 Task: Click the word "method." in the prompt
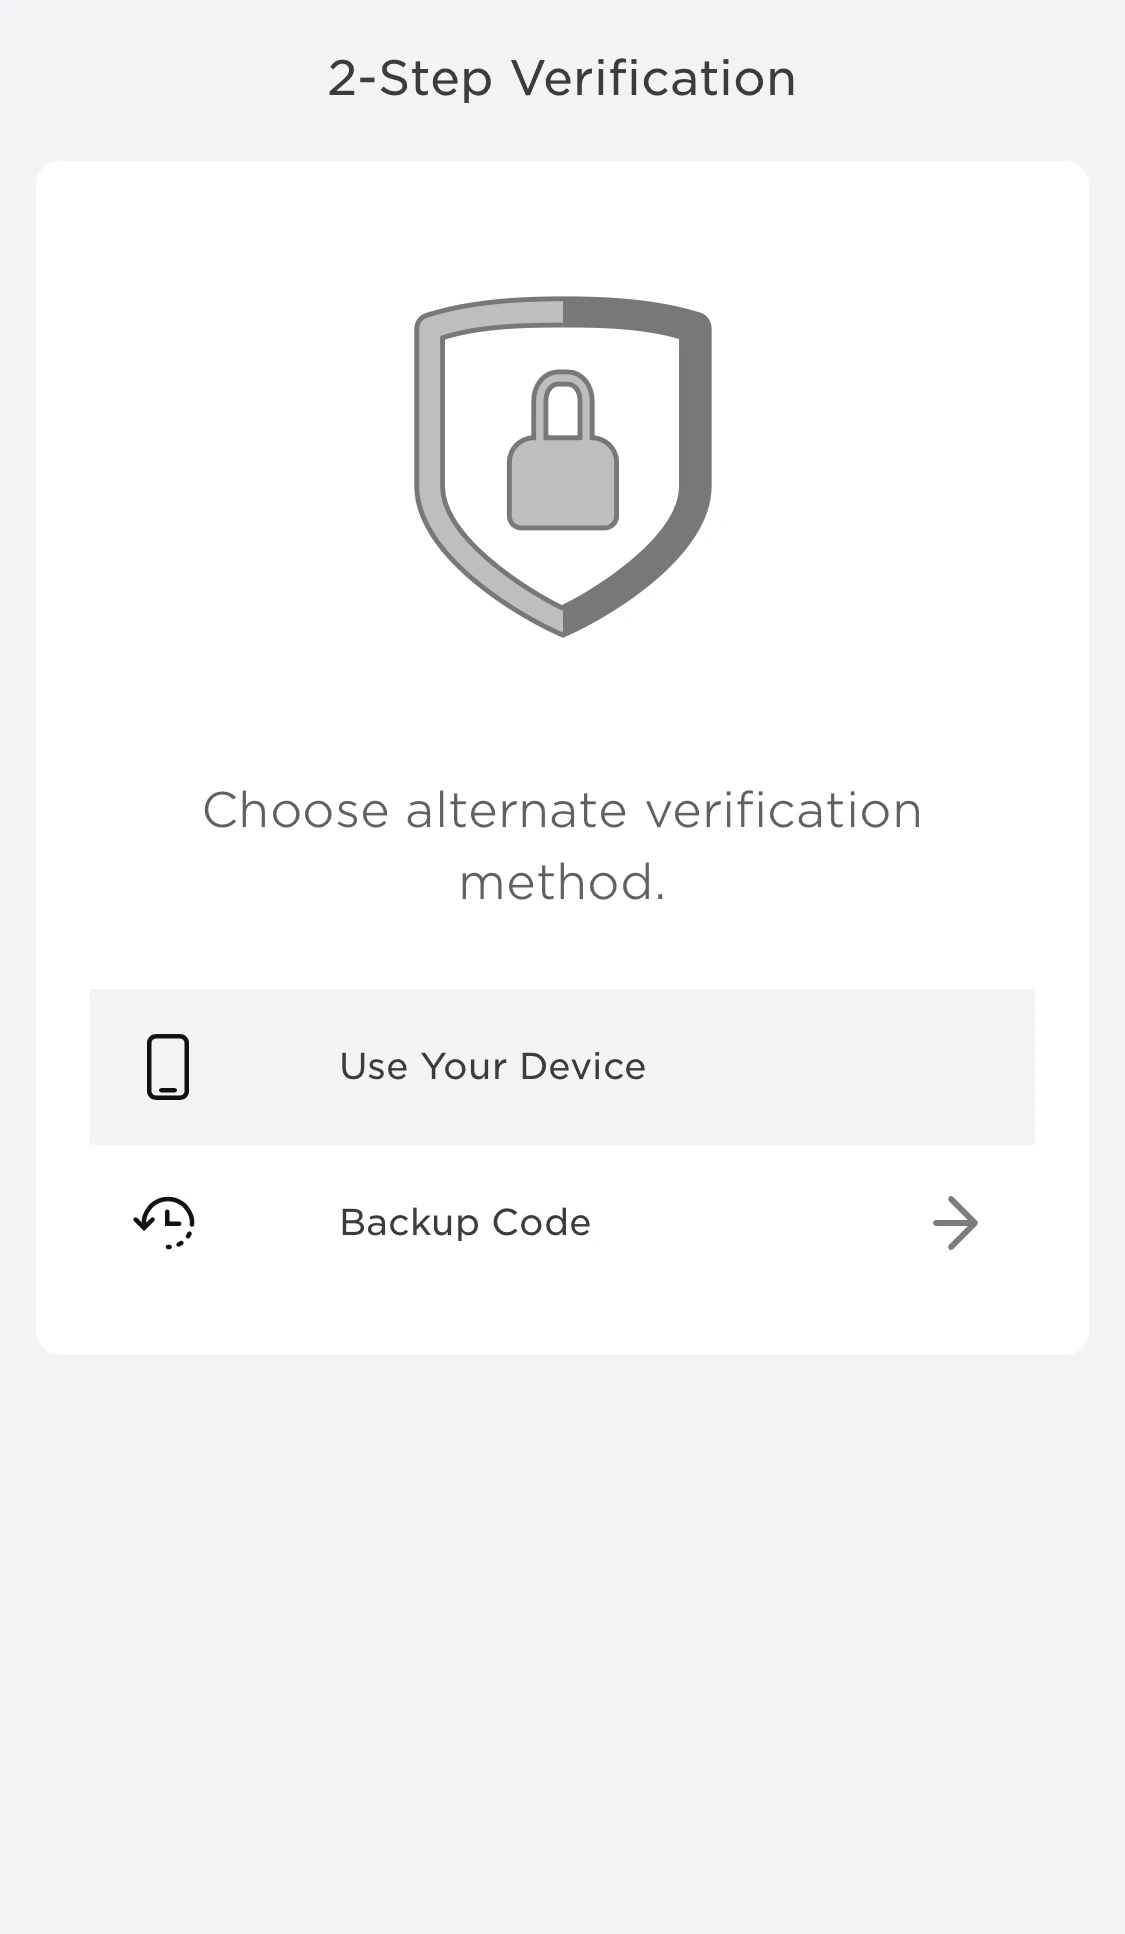[x=562, y=882]
